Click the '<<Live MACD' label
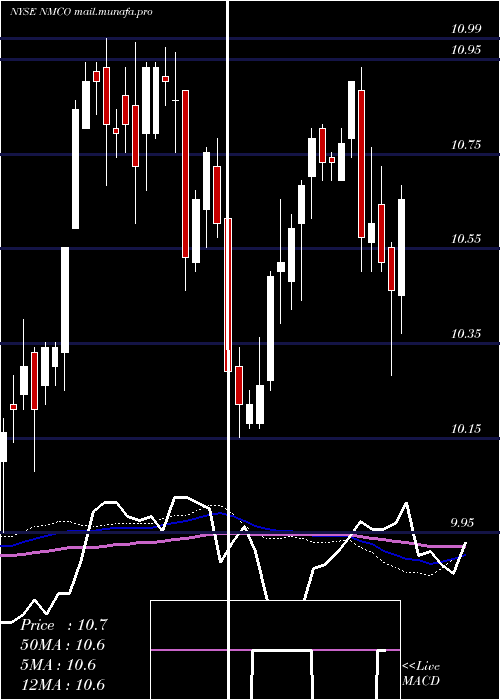This screenshot has width=500, height=700. 421,674
